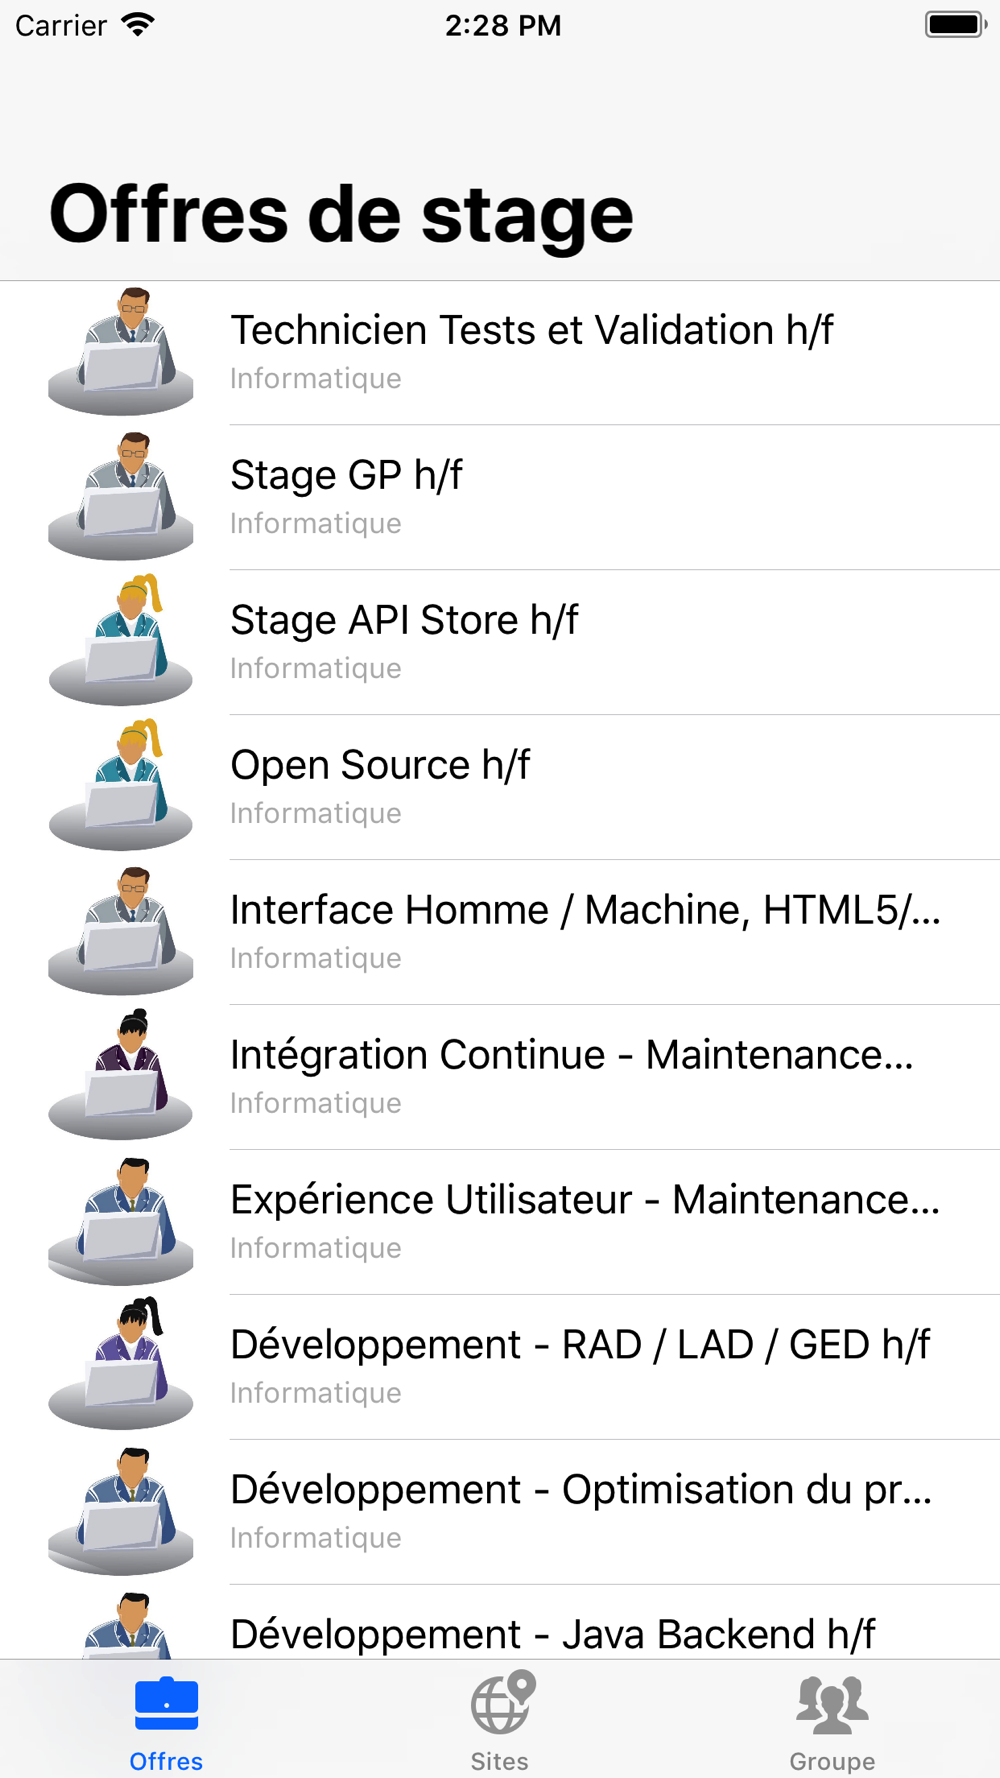Tap avatar beside Expérience Utilisateur offer
1000x1778 pixels.
(x=121, y=1221)
